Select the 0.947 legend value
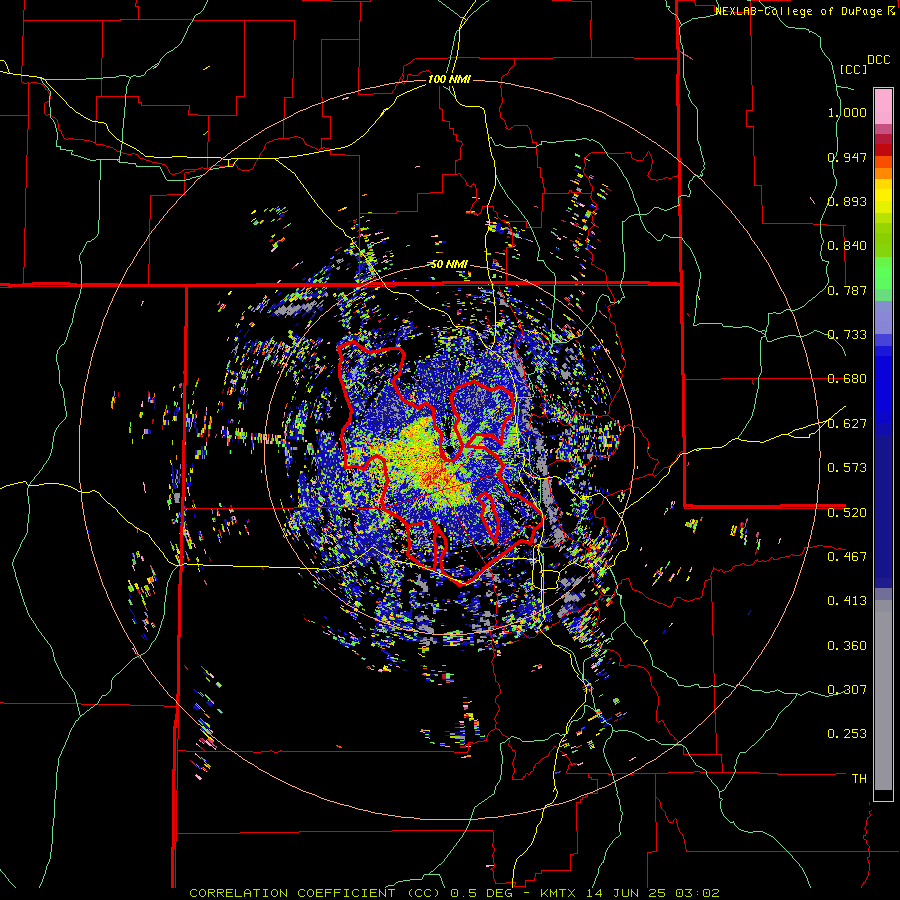The width and height of the screenshot is (900, 900). (847, 157)
